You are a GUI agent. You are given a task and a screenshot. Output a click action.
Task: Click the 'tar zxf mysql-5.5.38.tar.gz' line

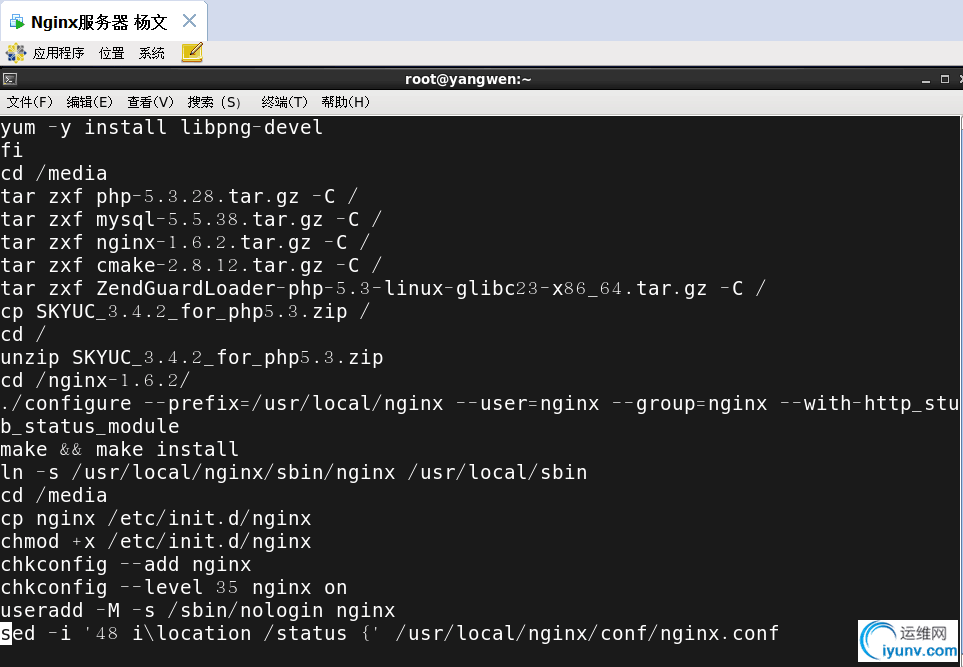coord(191,220)
